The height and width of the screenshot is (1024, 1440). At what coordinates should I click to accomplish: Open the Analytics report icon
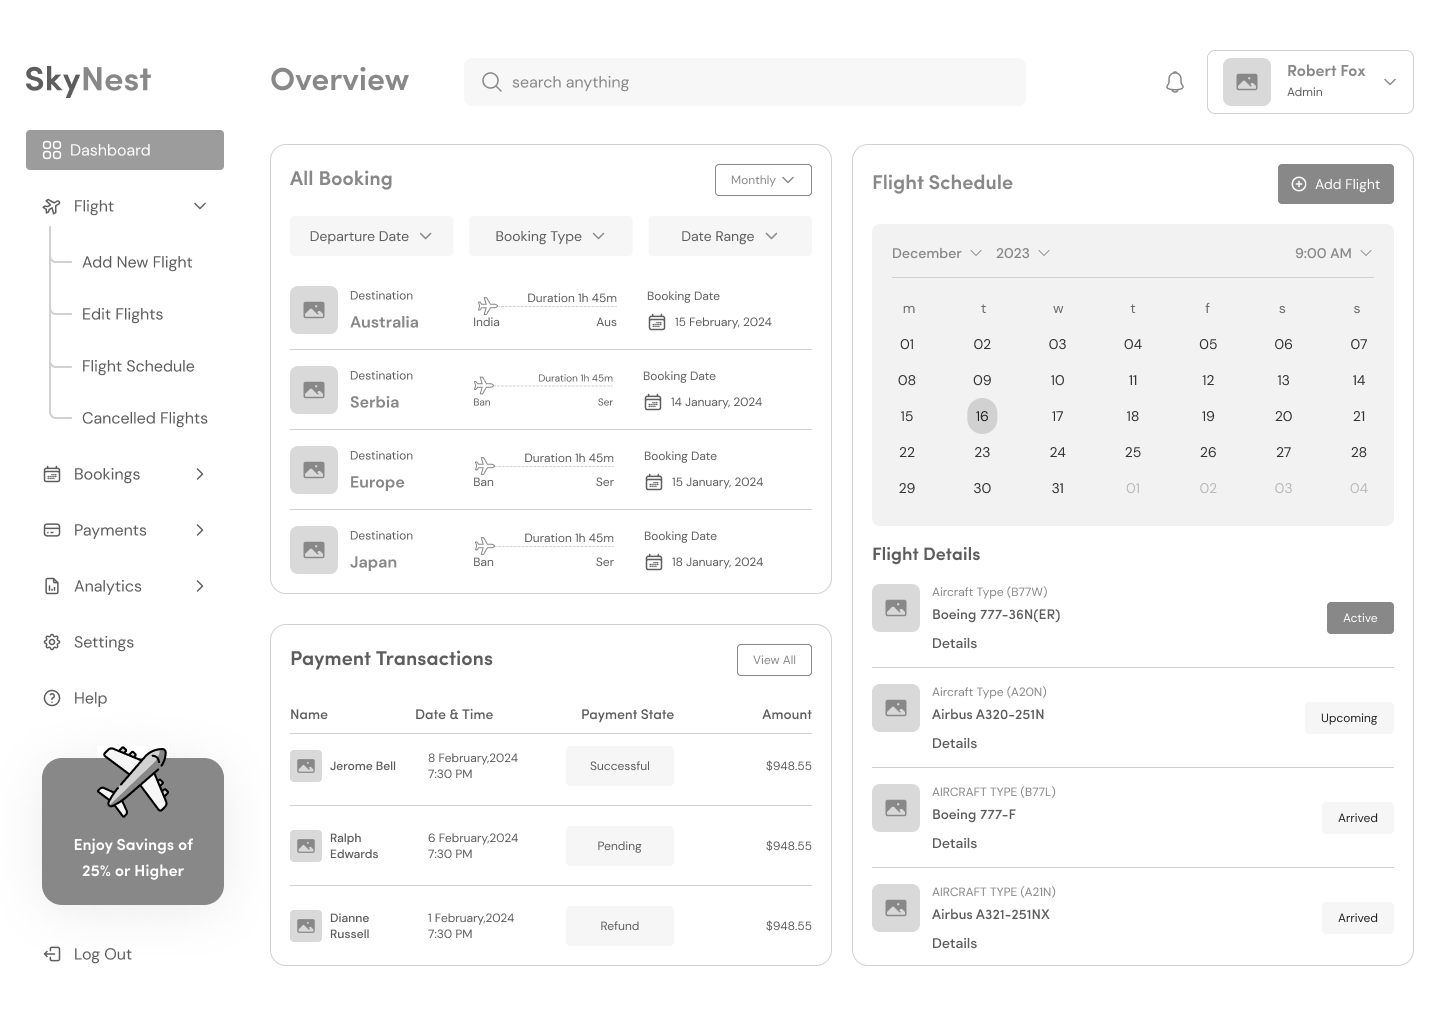(52, 585)
